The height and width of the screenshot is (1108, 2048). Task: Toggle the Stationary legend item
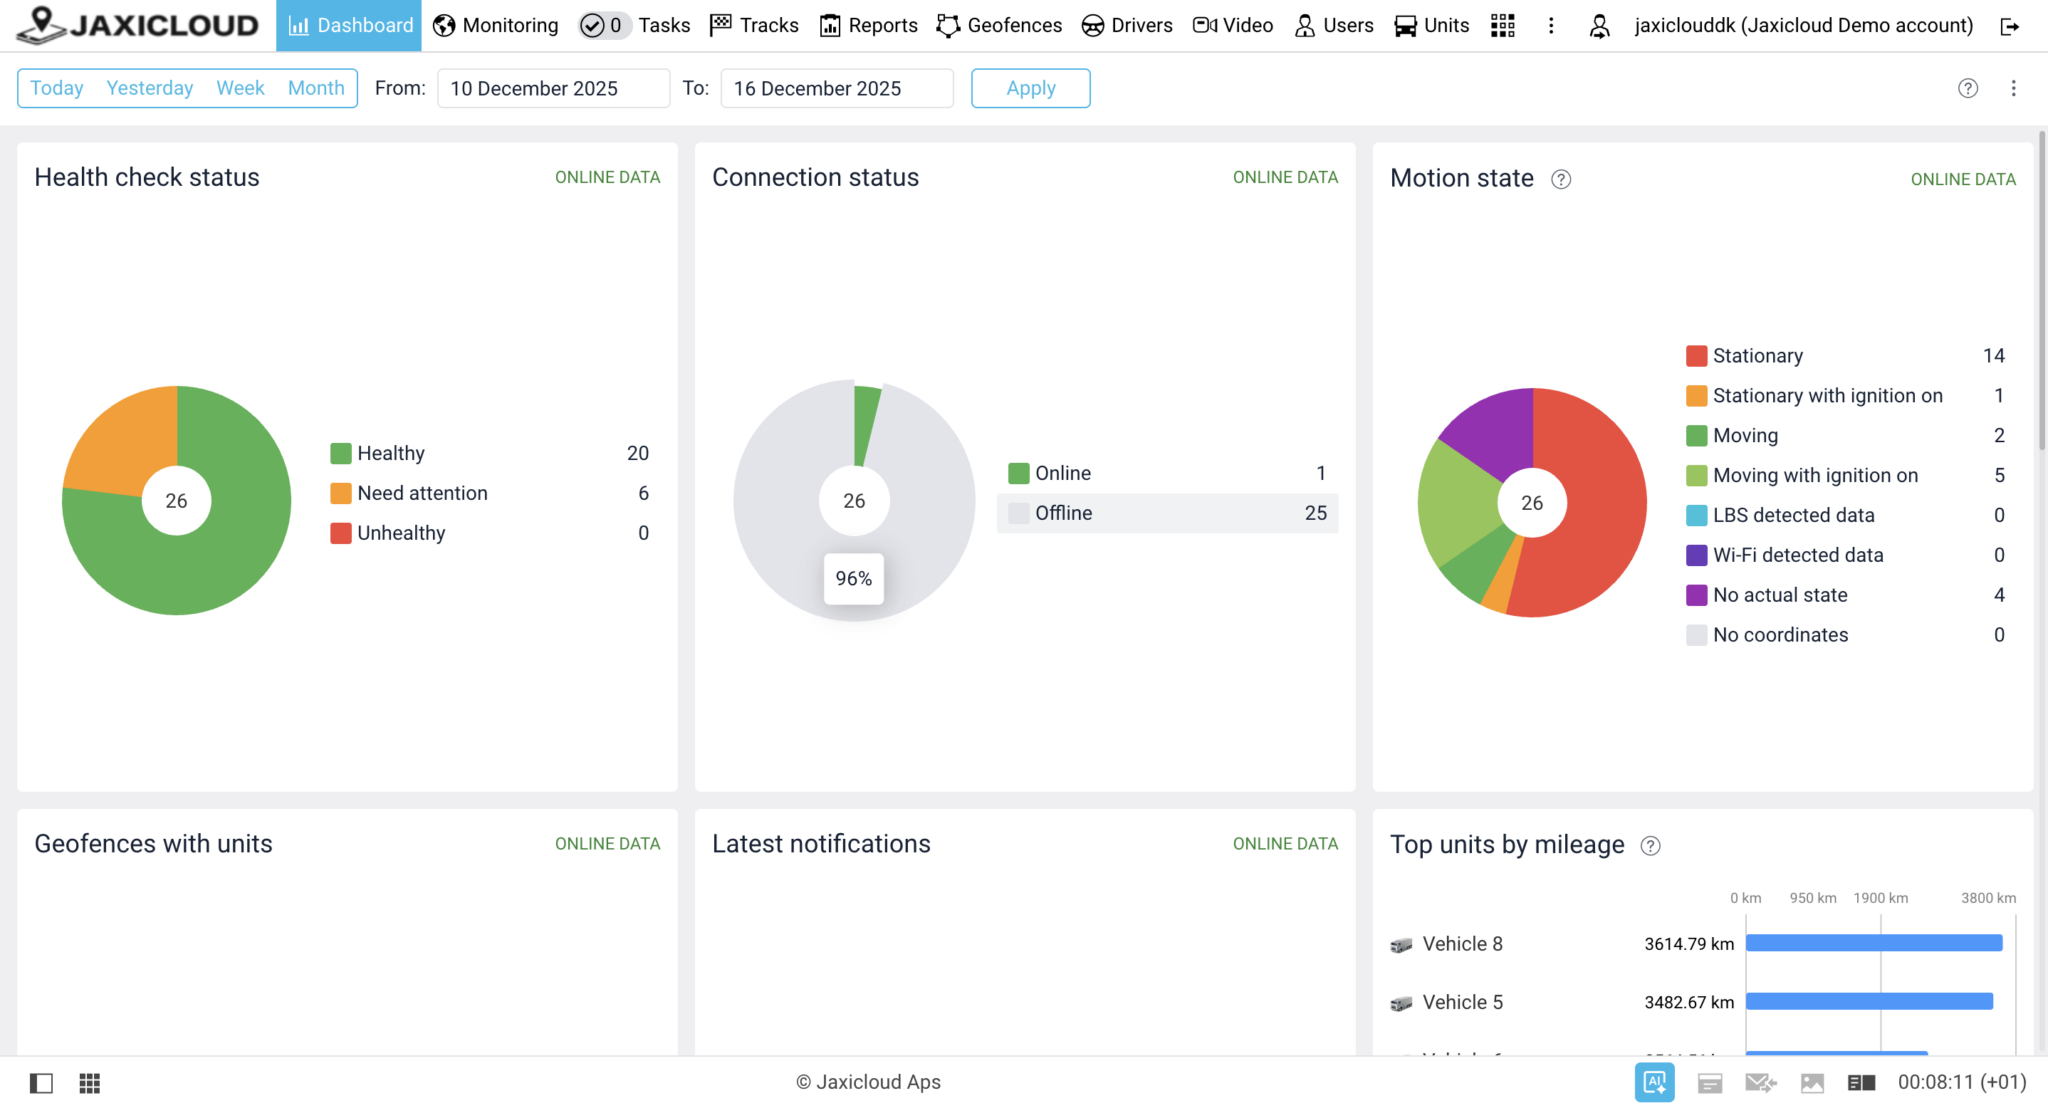1845,356
